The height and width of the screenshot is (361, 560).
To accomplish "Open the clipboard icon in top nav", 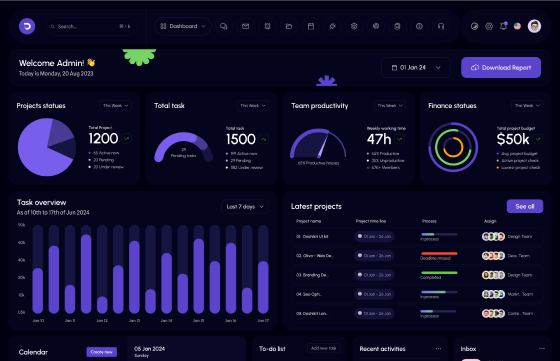I will [398, 26].
